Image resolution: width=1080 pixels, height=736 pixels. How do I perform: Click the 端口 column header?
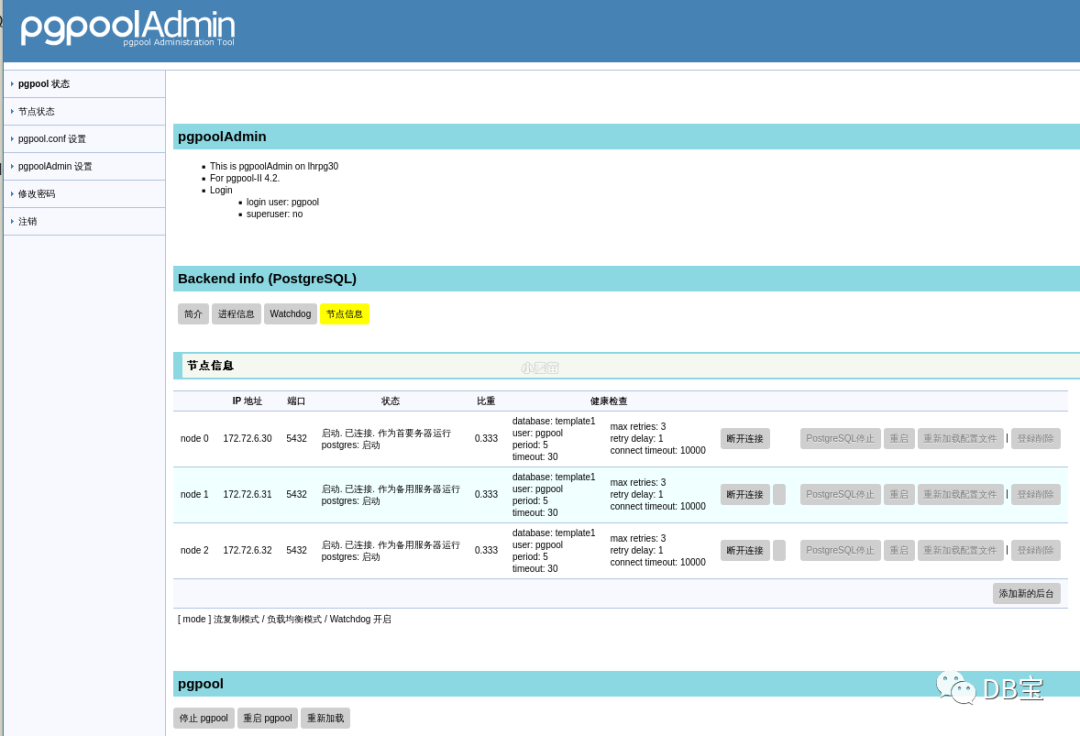296,401
